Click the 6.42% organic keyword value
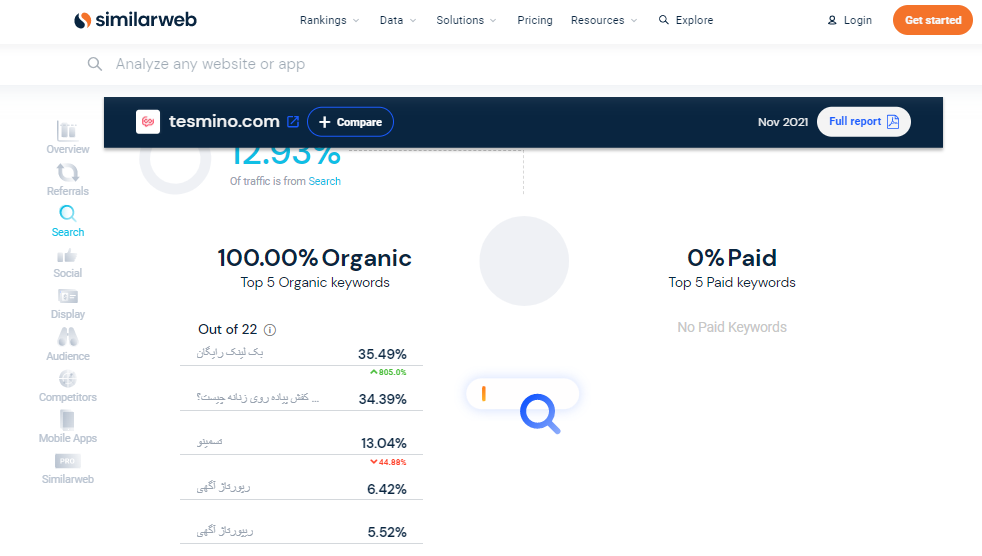The image size is (982, 556). tap(386, 489)
